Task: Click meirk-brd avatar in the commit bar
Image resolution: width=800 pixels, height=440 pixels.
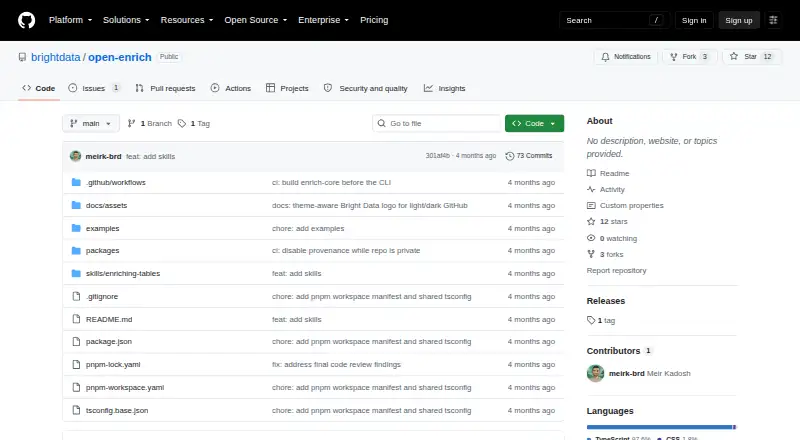Action: [x=76, y=156]
